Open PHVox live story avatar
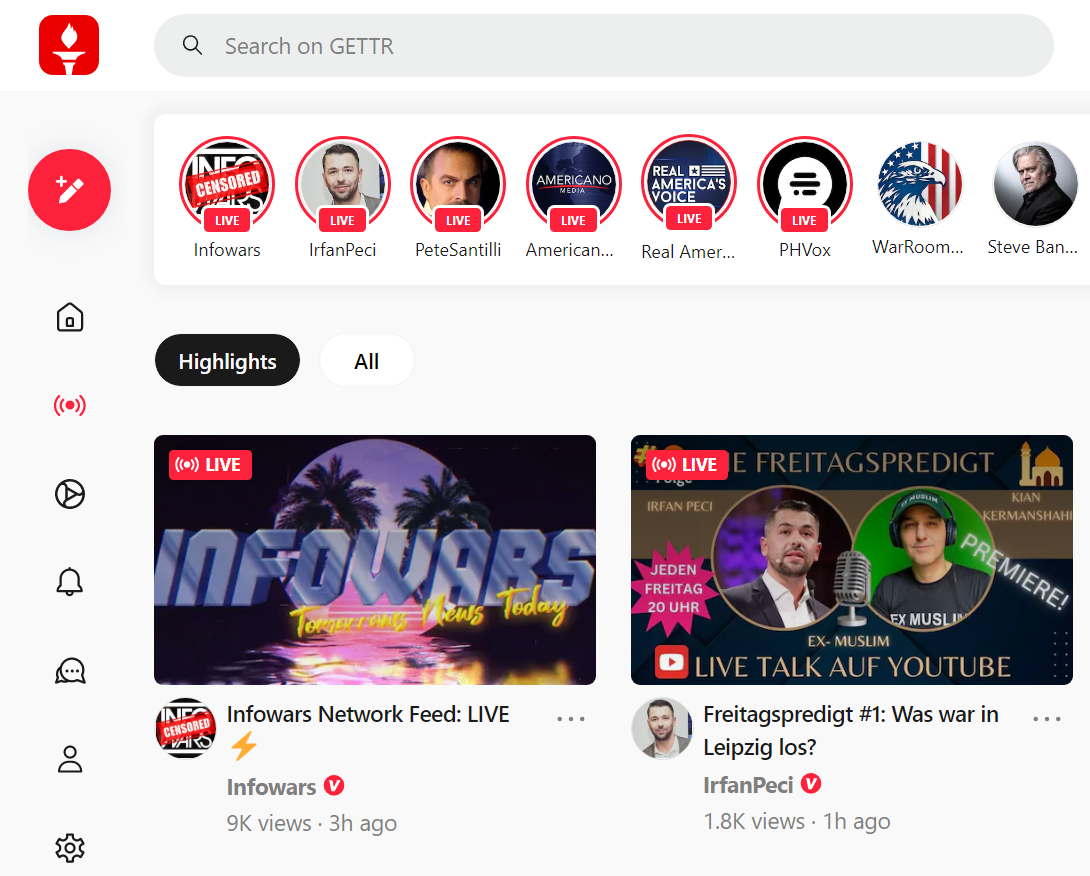 pos(804,184)
